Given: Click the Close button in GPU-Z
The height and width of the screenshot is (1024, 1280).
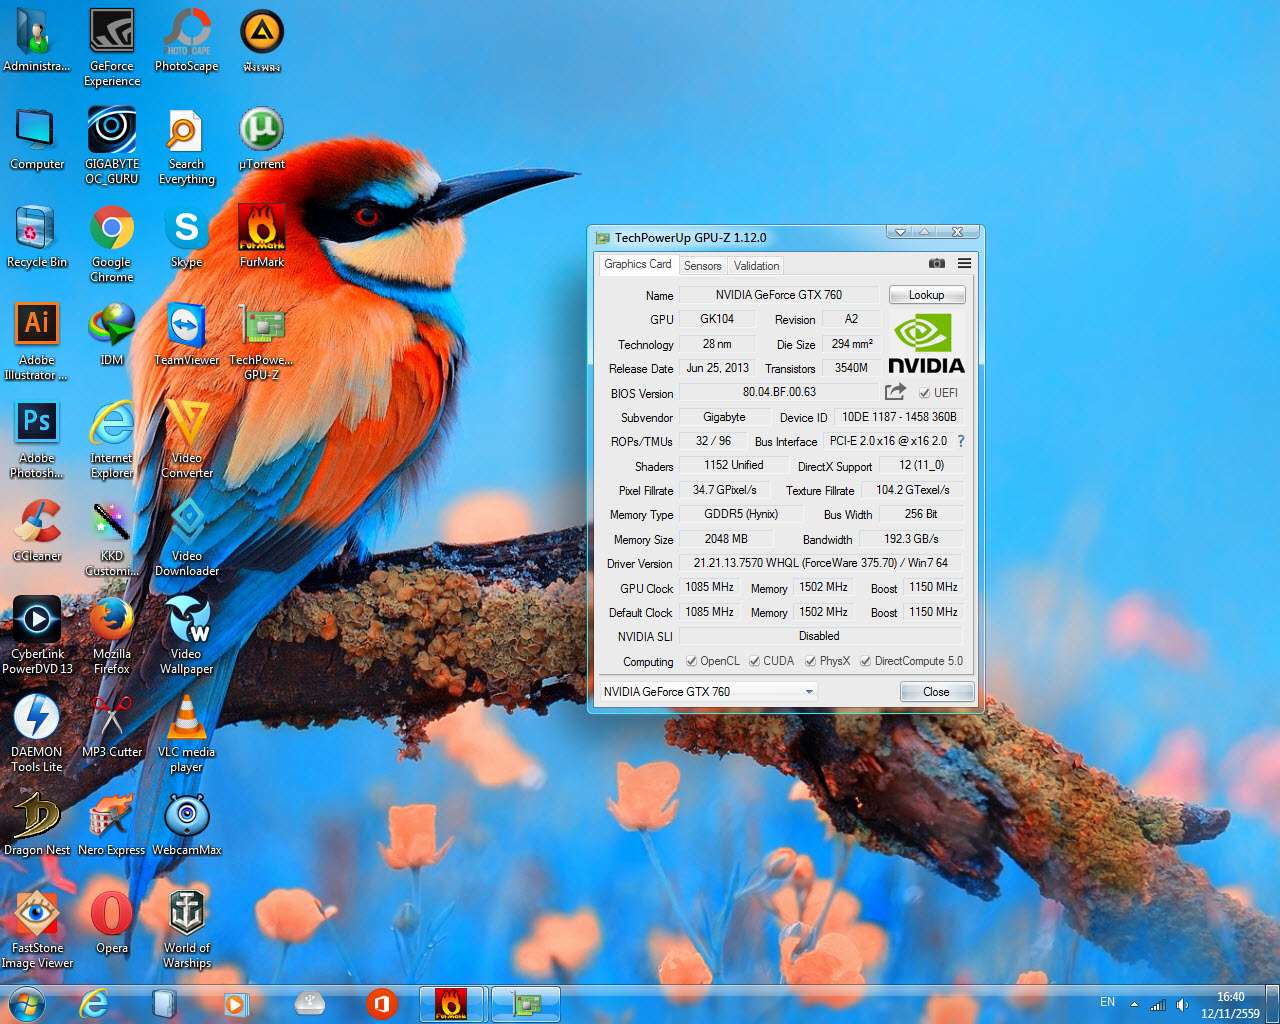Looking at the screenshot, I should click(x=936, y=692).
